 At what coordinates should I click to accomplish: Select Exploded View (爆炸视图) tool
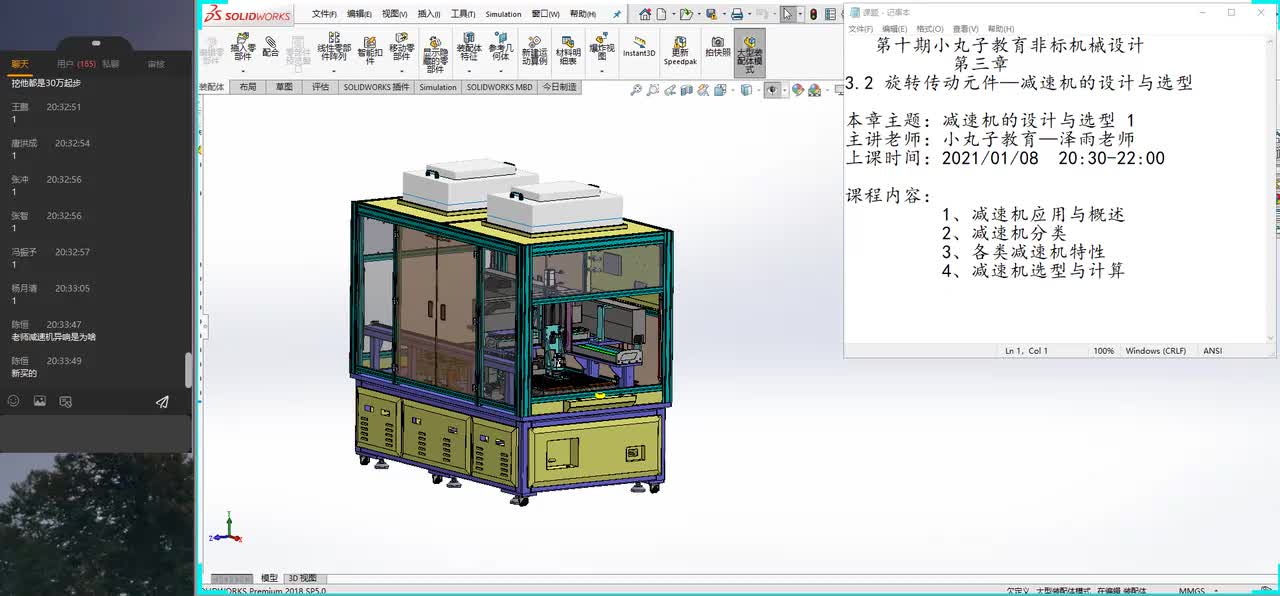[x=602, y=46]
